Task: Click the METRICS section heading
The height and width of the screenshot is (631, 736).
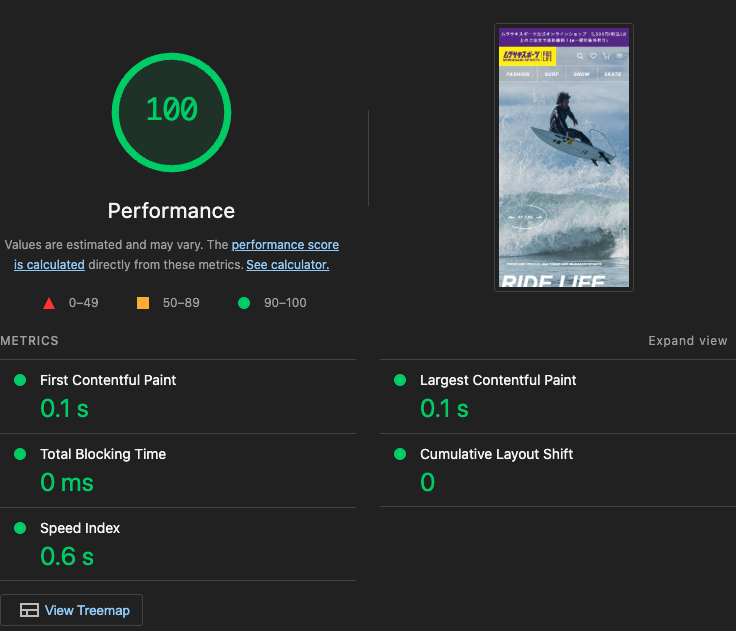Action: 29,341
